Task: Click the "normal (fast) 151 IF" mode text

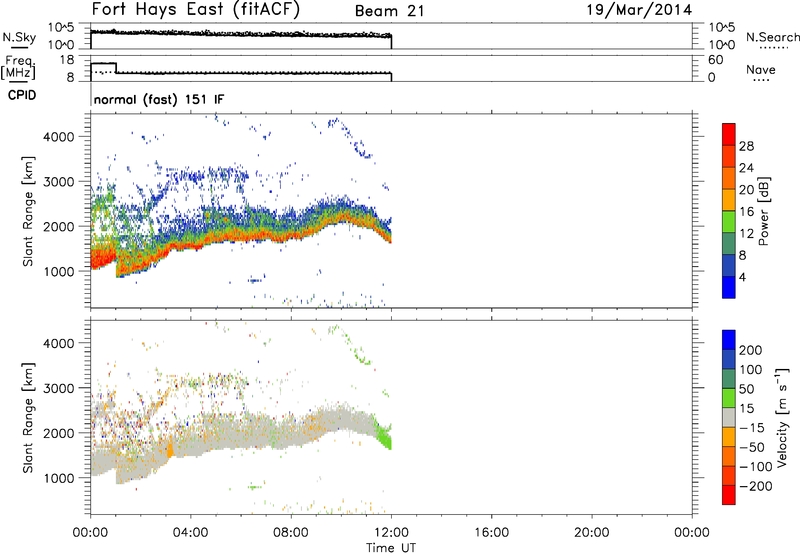Action: click(x=159, y=100)
